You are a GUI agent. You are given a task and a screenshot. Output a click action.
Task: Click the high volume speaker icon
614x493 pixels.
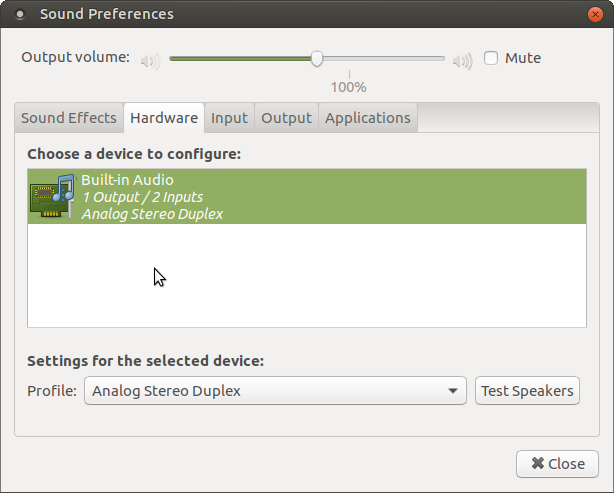[x=463, y=61]
